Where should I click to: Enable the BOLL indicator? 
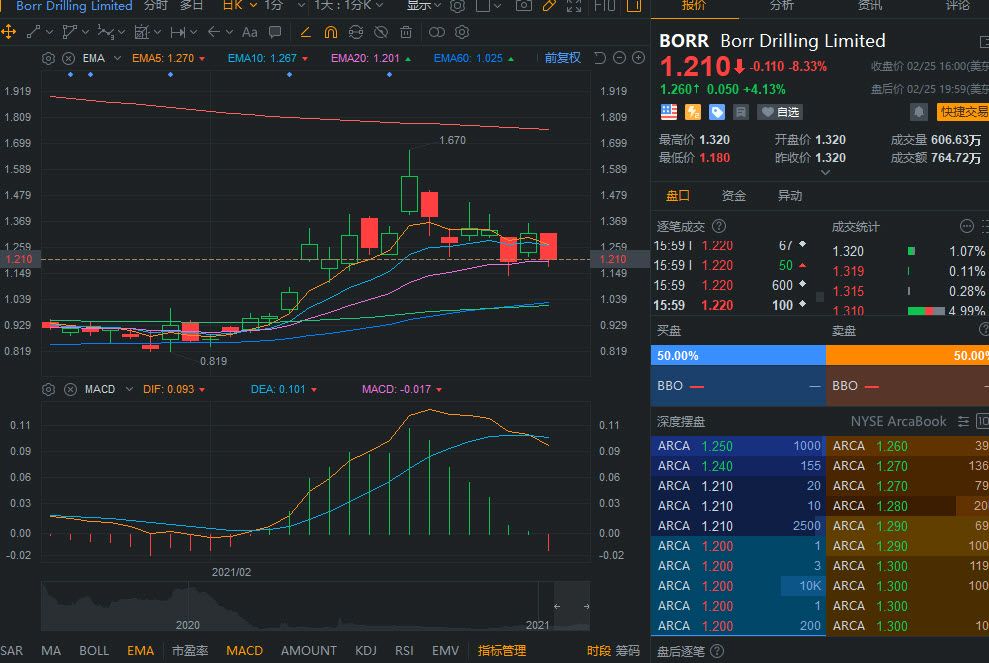coord(94,651)
